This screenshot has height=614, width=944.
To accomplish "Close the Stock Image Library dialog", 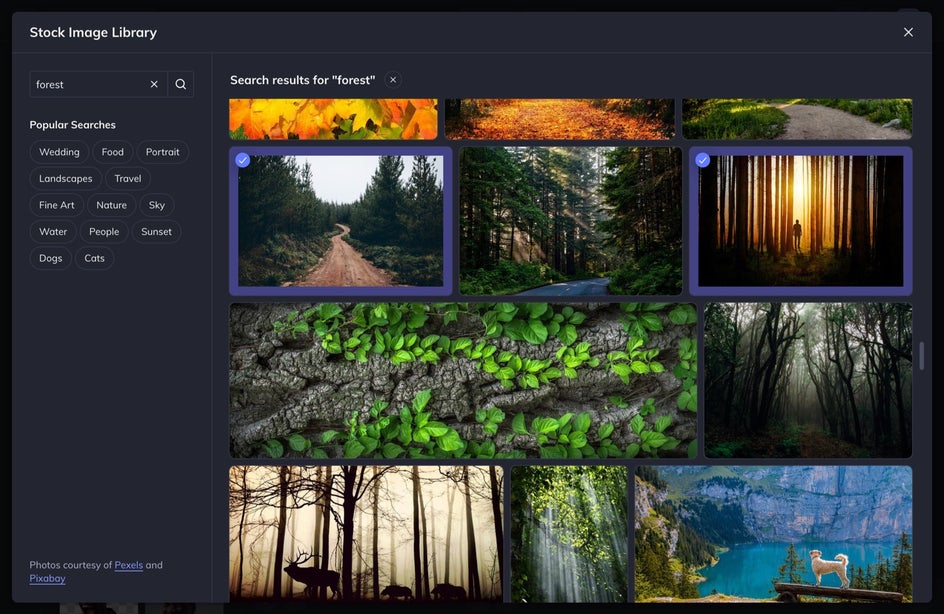I will [908, 32].
